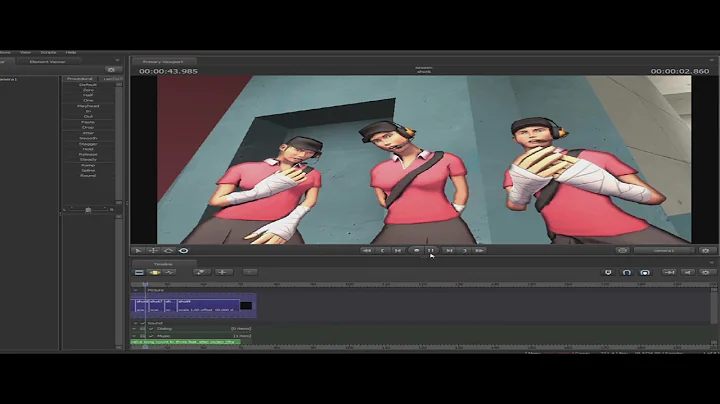Click the playhead marker on timeline ruler

(x=145, y=285)
